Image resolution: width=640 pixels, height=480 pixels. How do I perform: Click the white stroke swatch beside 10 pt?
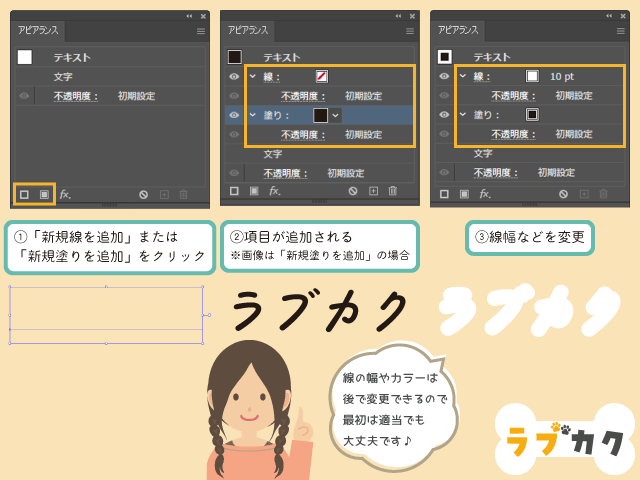(x=532, y=76)
